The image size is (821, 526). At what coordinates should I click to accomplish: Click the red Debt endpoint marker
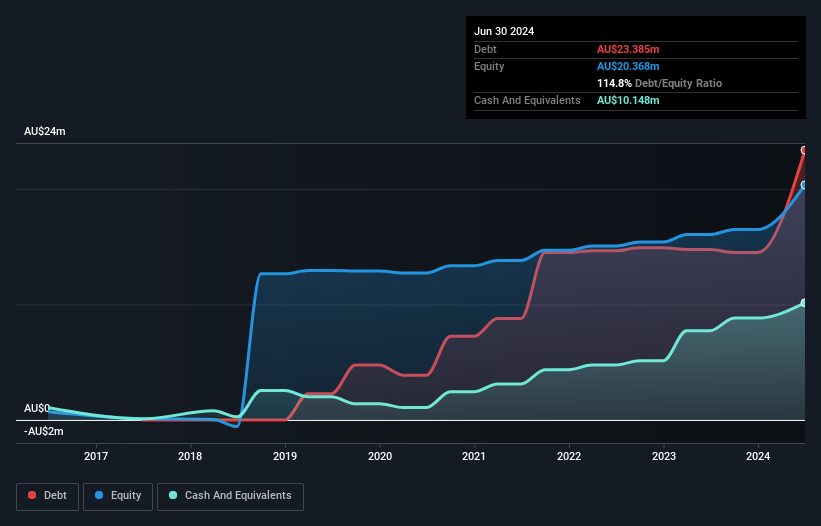[804, 150]
